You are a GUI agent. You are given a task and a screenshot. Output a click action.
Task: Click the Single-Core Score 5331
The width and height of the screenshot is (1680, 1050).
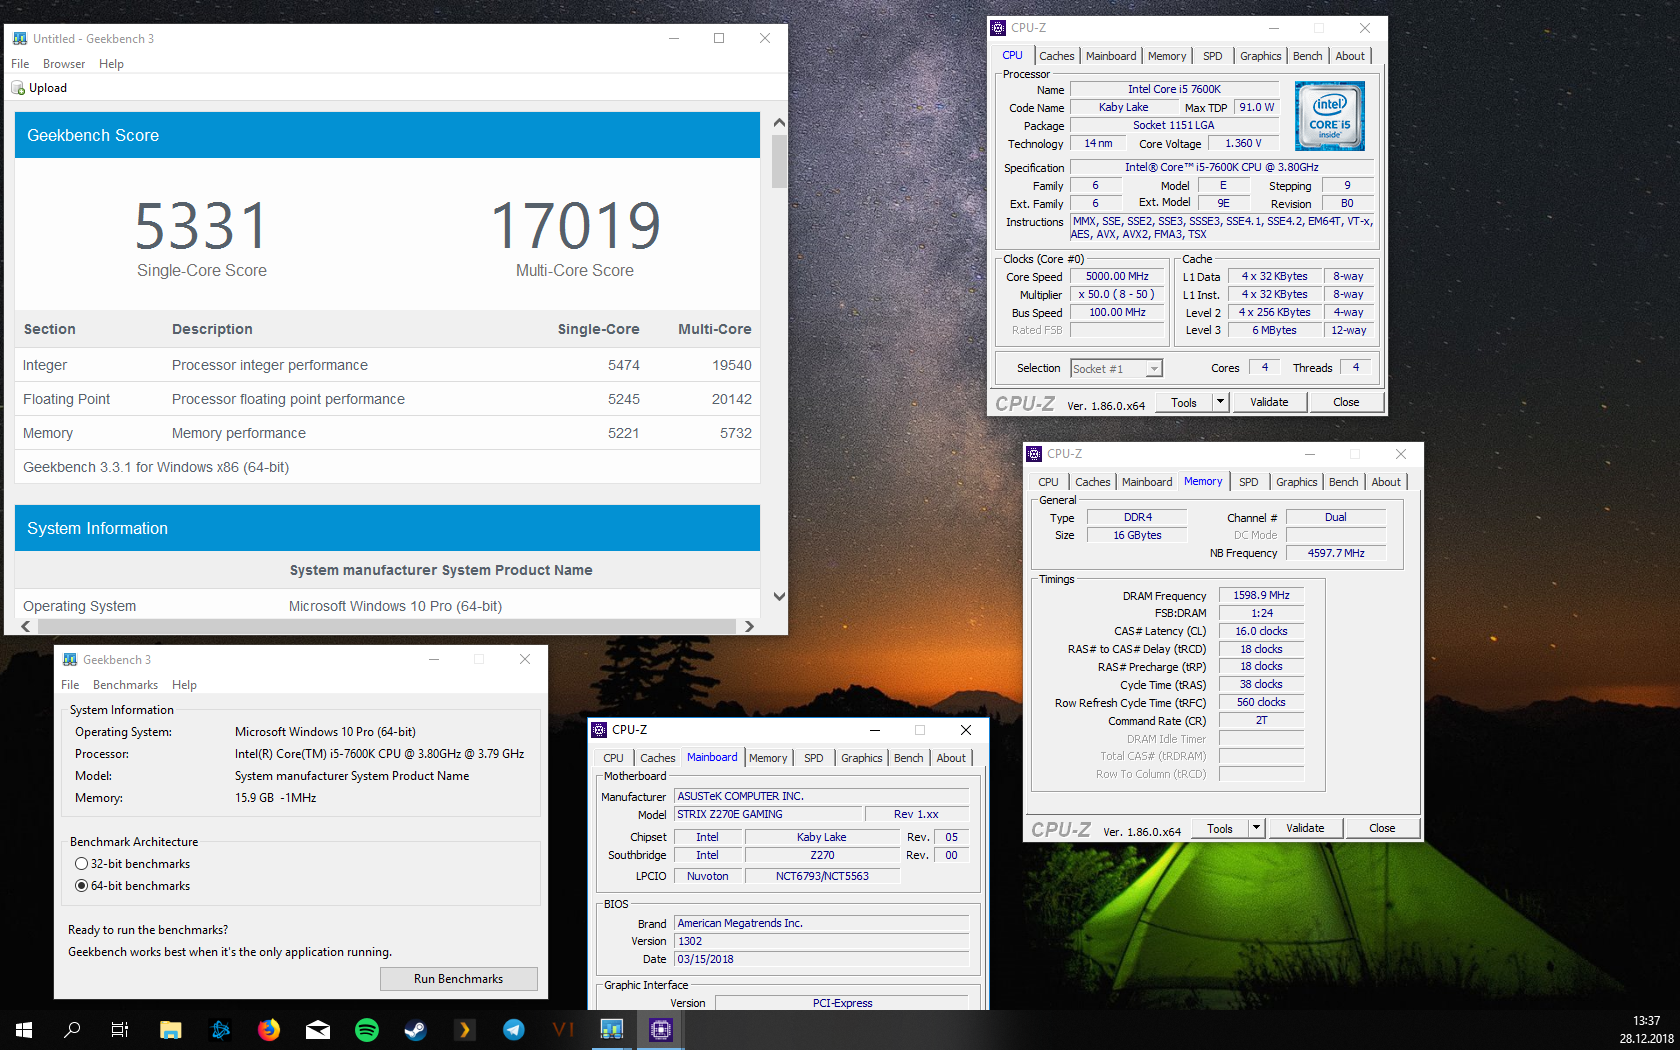coord(202,225)
